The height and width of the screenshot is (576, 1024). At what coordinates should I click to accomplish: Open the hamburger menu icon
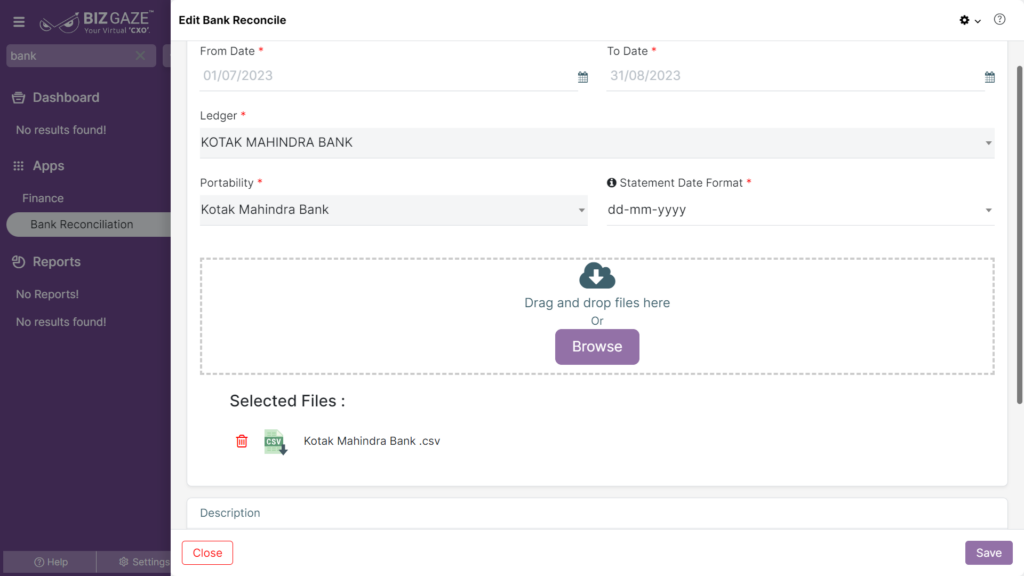19,22
